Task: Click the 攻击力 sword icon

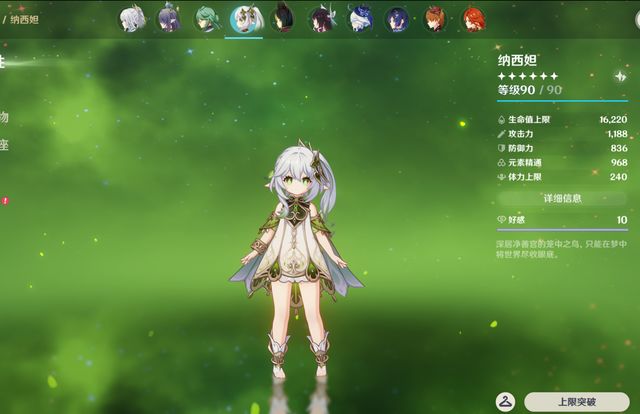Action: (502, 134)
